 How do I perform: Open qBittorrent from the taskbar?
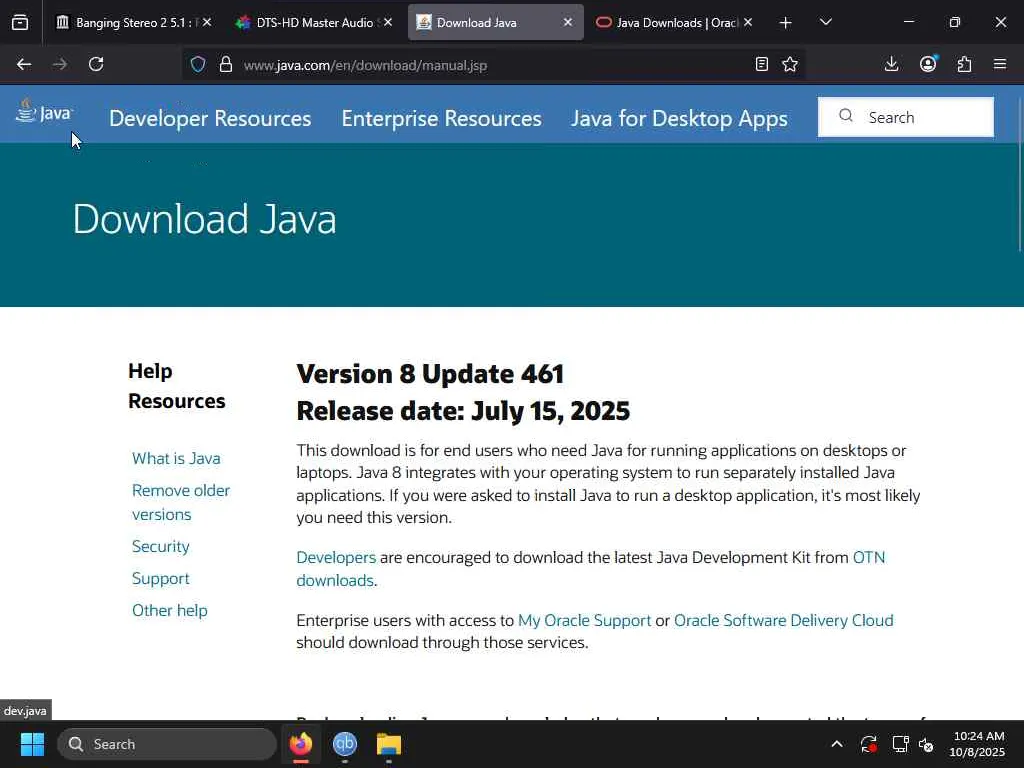click(x=345, y=744)
